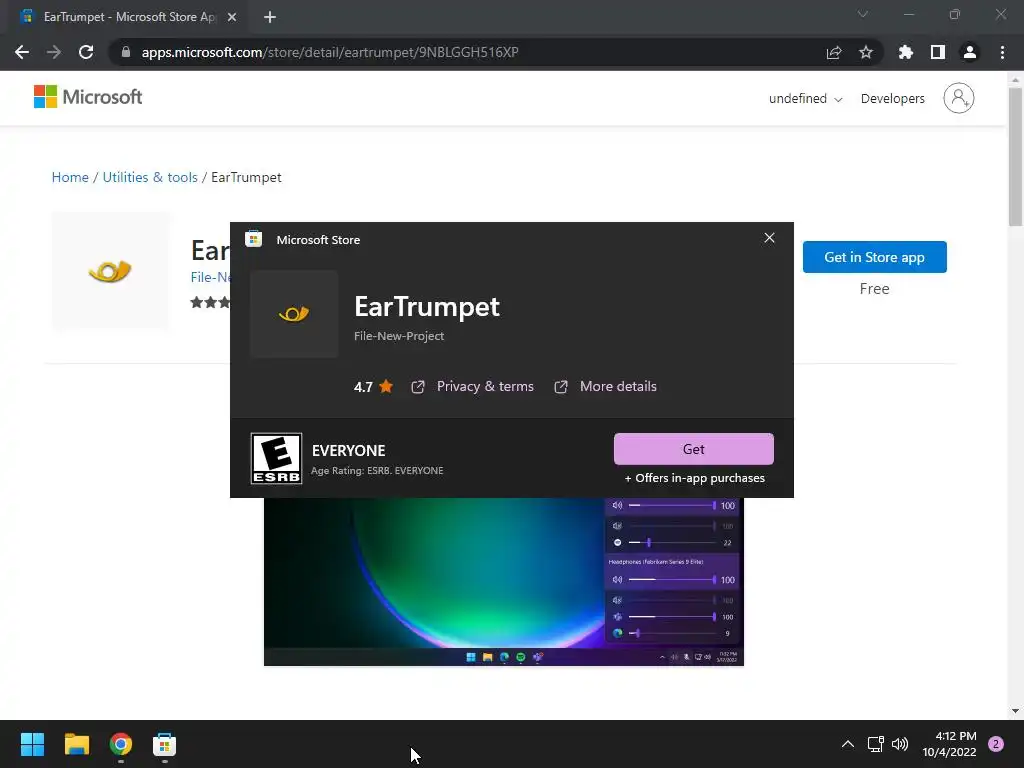1024x768 pixels.
Task: Click the EarTrumpet breadcrumb text
Action: (x=246, y=178)
